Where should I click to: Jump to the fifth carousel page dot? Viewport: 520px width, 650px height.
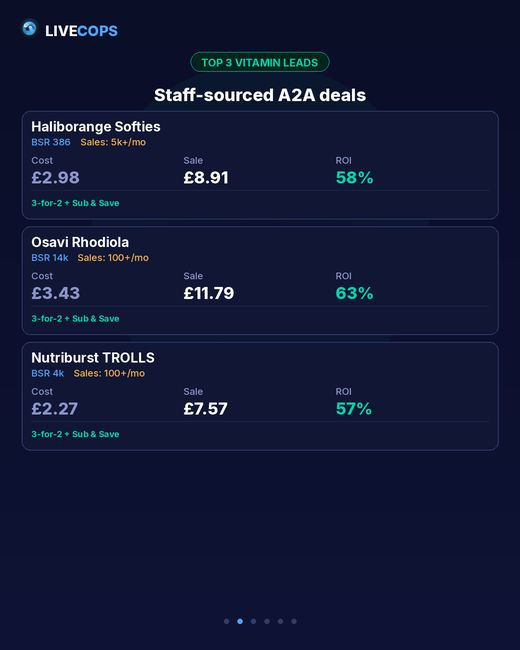click(280, 621)
